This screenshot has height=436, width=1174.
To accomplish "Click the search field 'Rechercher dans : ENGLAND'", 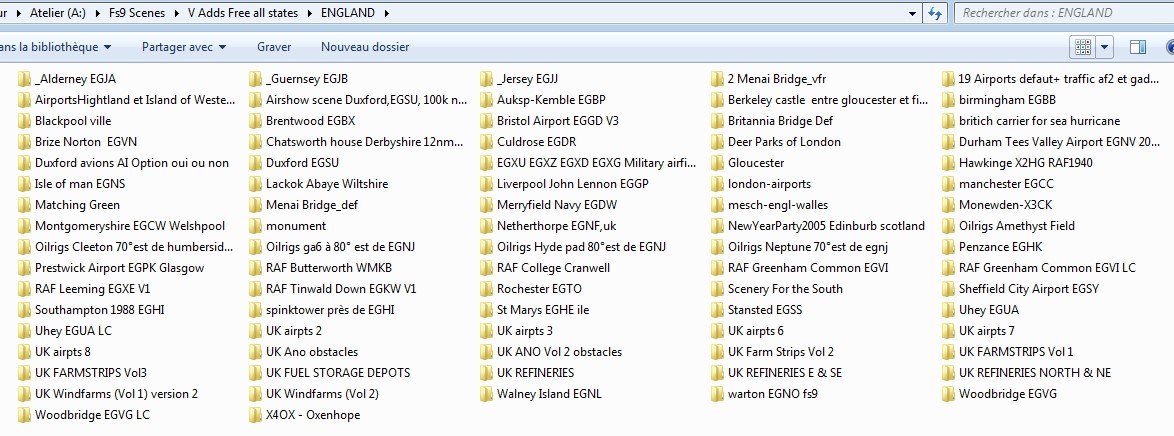I will (x=1063, y=13).
